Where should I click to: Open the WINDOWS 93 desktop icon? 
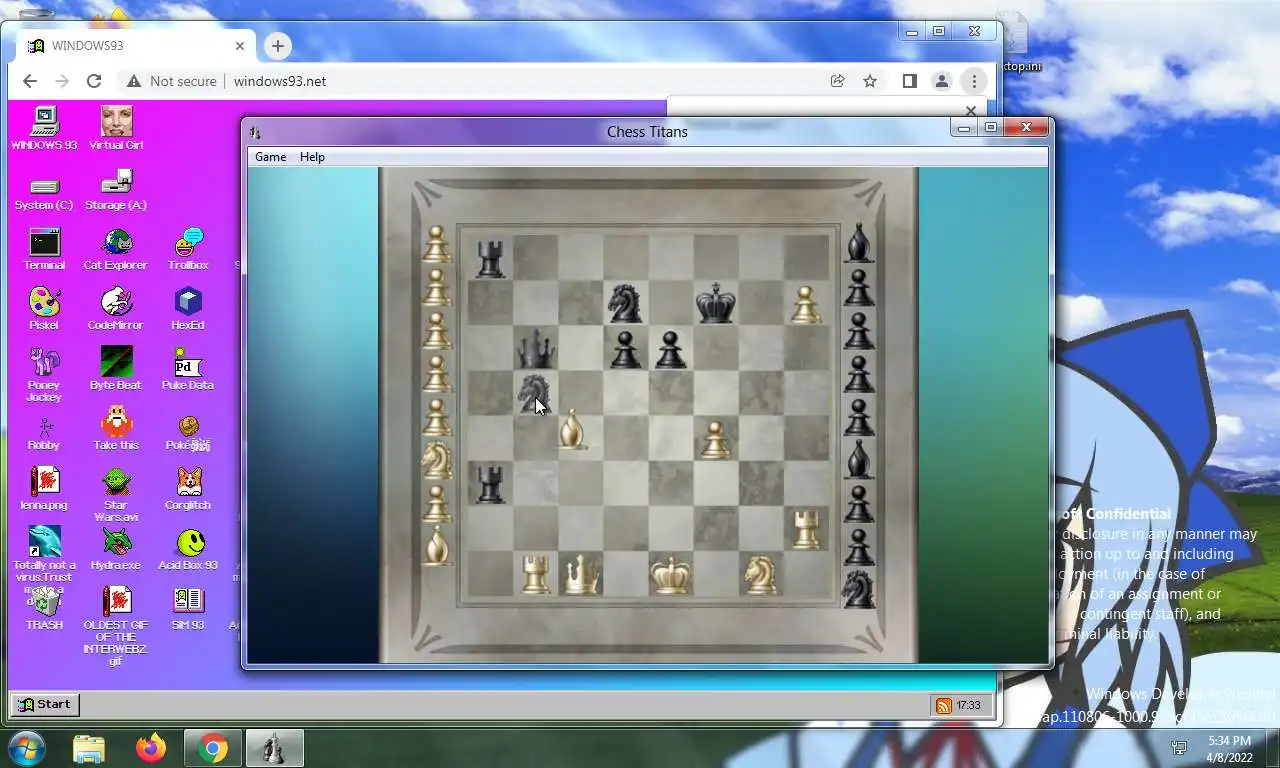(x=44, y=128)
